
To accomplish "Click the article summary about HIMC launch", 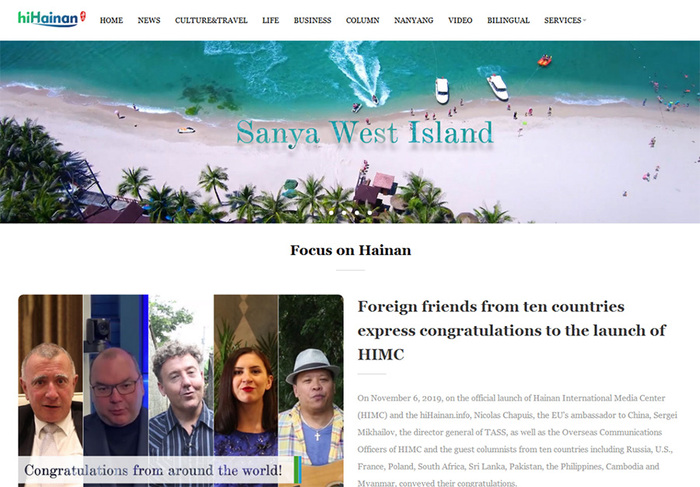I will [517, 440].
